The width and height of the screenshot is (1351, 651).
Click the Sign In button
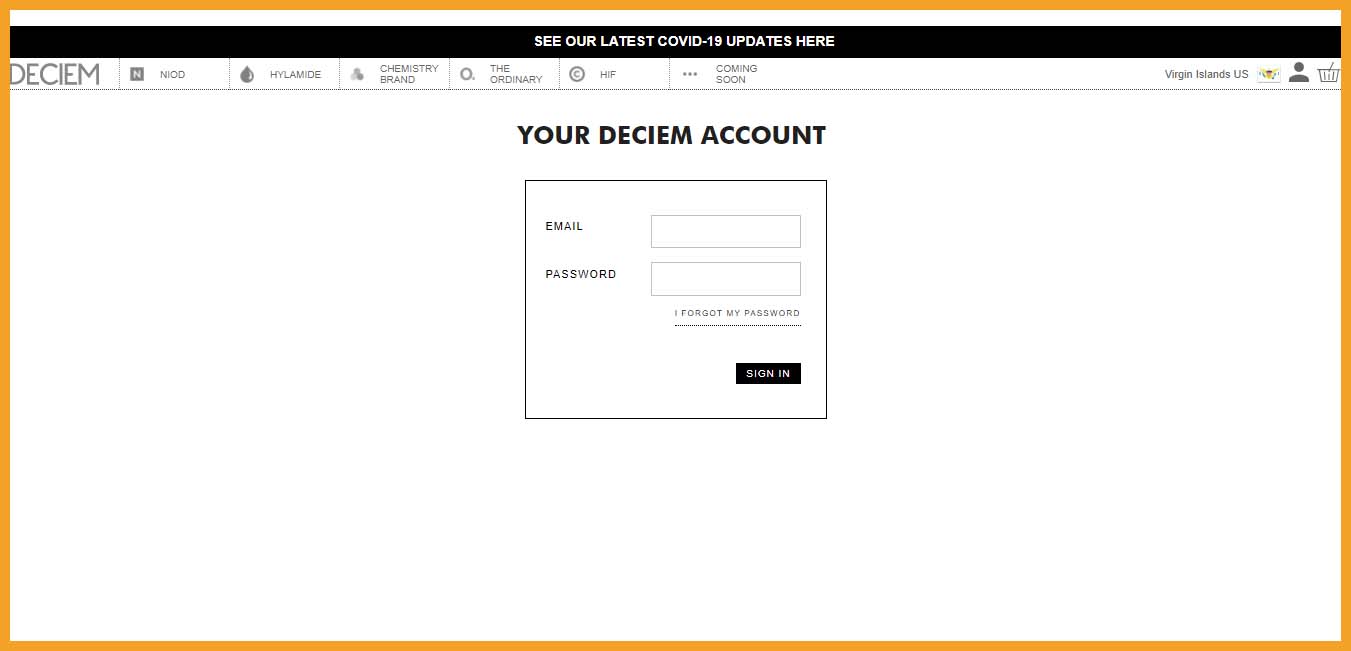click(768, 373)
